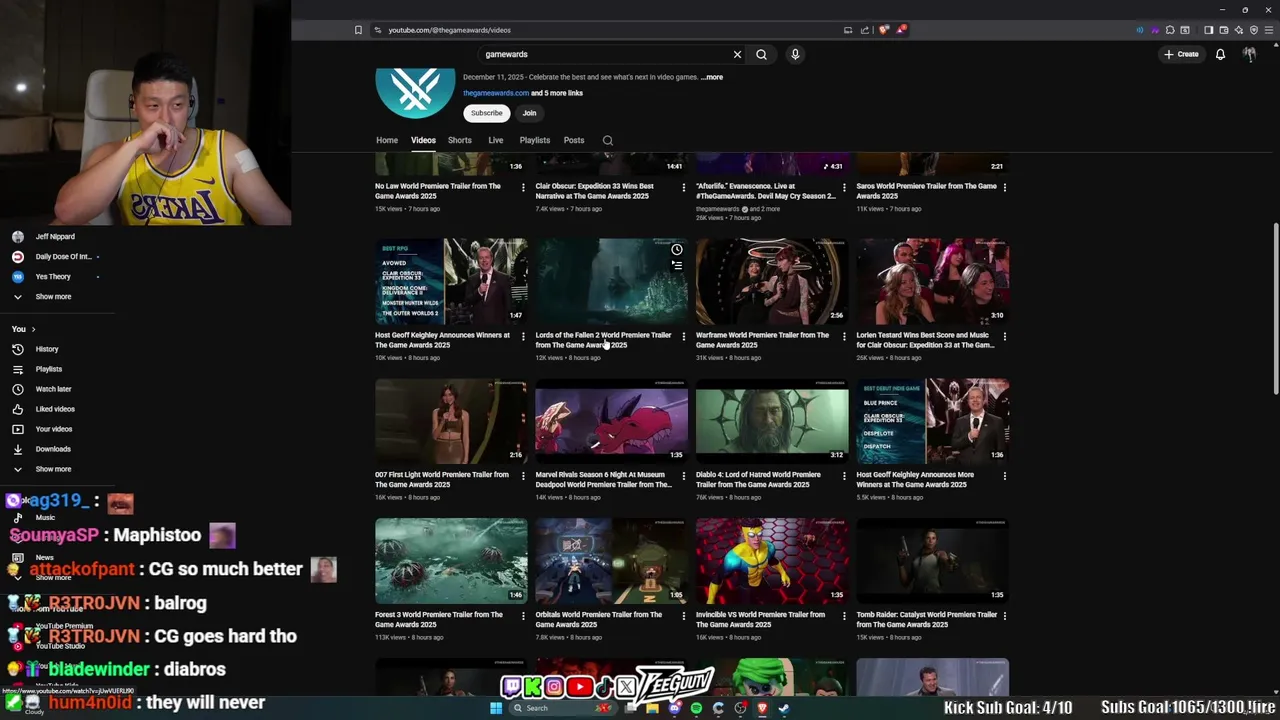Open the Windows Start menu
1280x720 pixels.
coord(496,708)
